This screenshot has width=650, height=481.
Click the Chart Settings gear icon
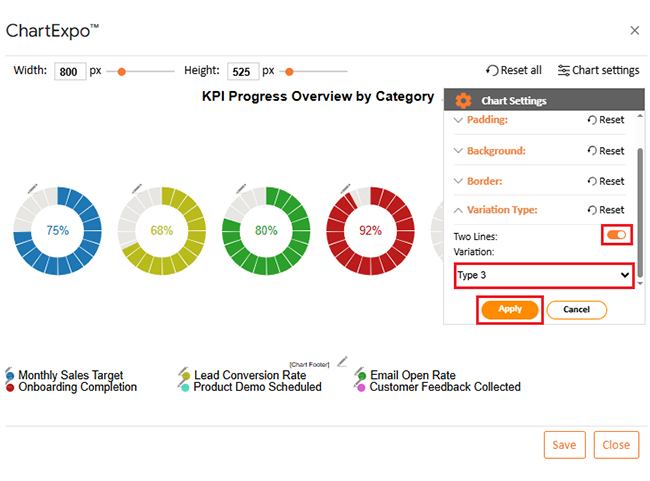click(x=463, y=101)
